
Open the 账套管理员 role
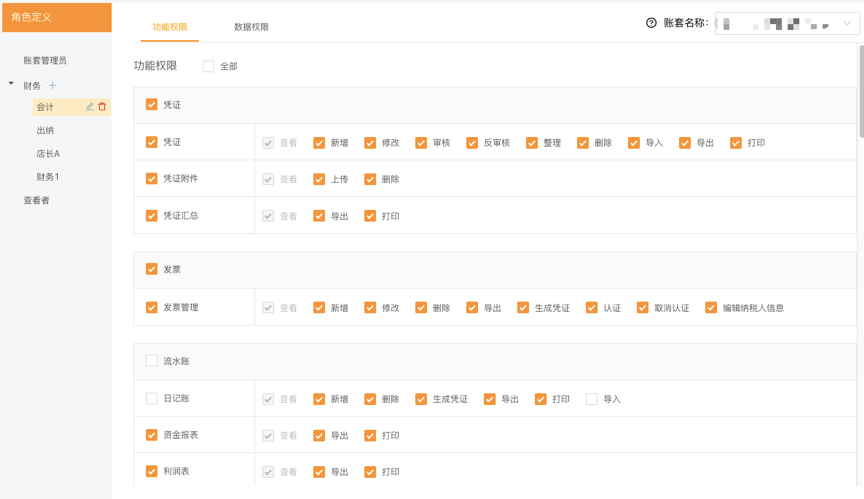tap(45, 61)
